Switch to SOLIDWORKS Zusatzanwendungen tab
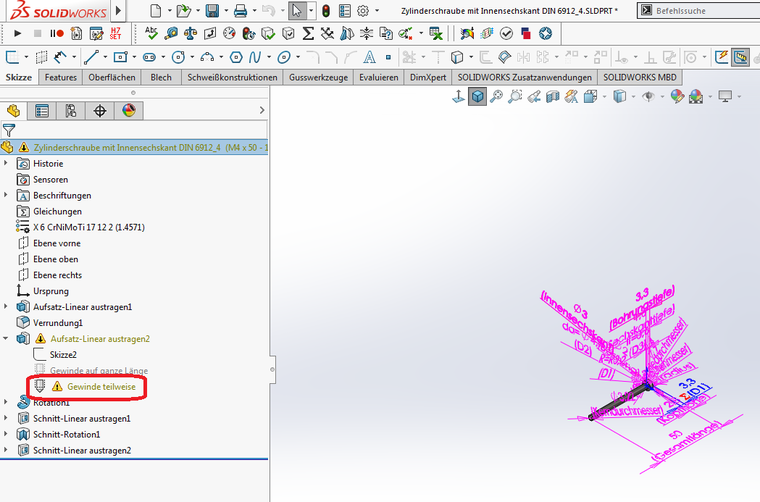 [524, 77]
